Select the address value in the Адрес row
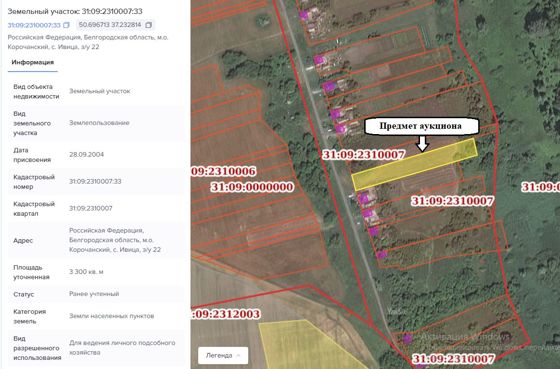Viewport: 560px width, 369px height. pyautogui.click(x=115, y=240)
